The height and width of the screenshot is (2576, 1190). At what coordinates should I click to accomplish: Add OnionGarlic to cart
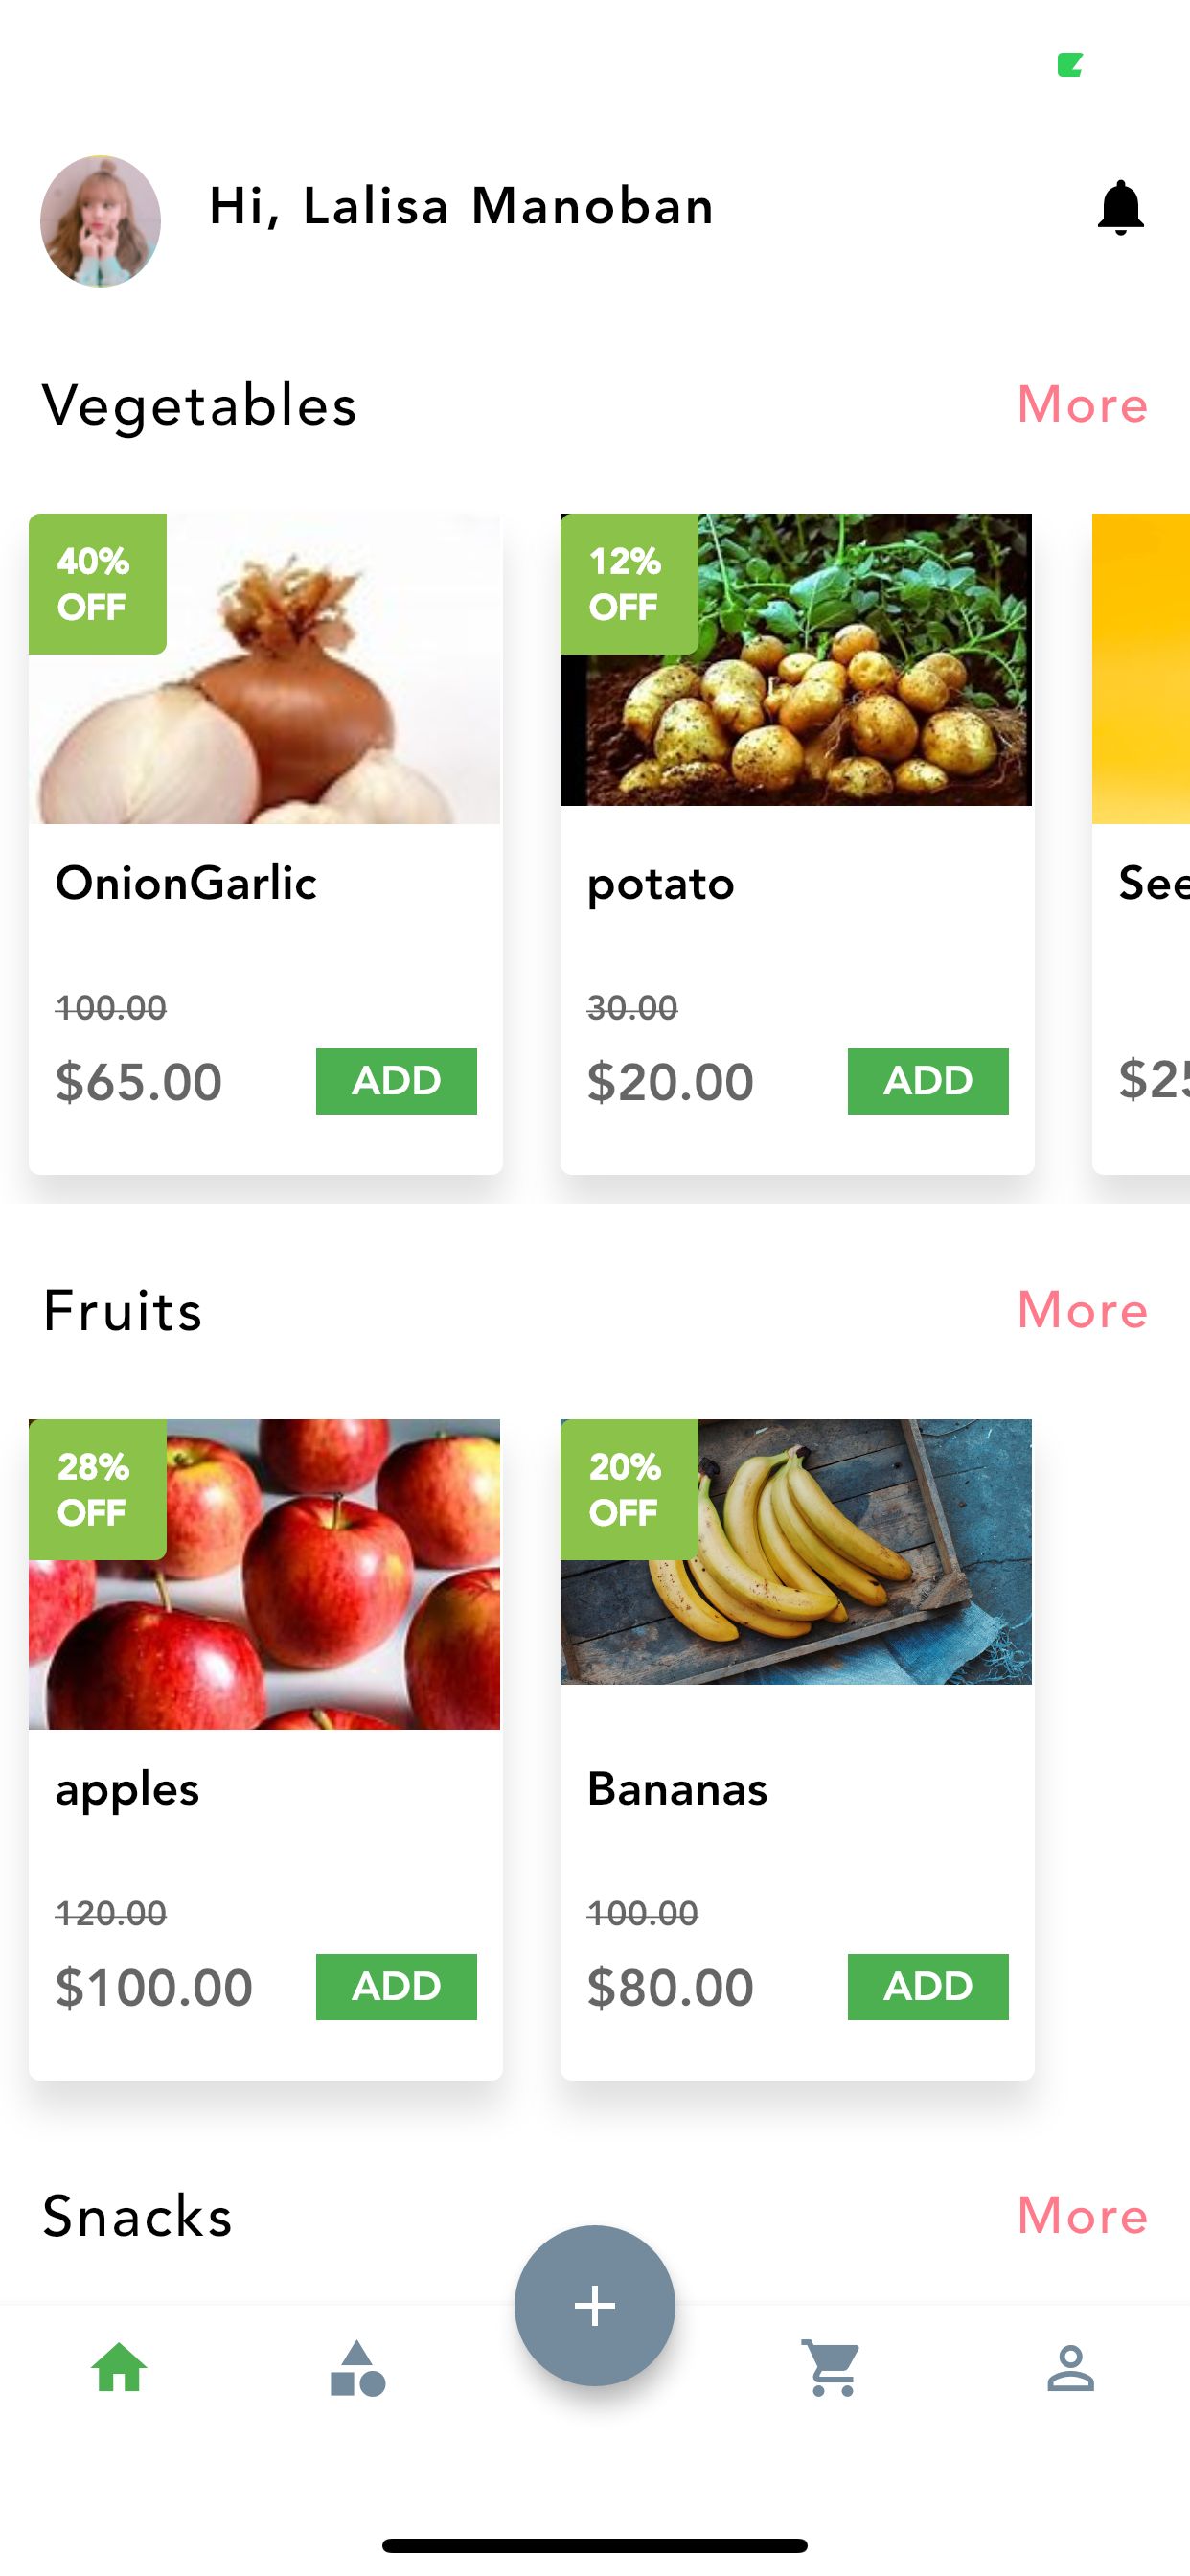(x=396, y=1081)
